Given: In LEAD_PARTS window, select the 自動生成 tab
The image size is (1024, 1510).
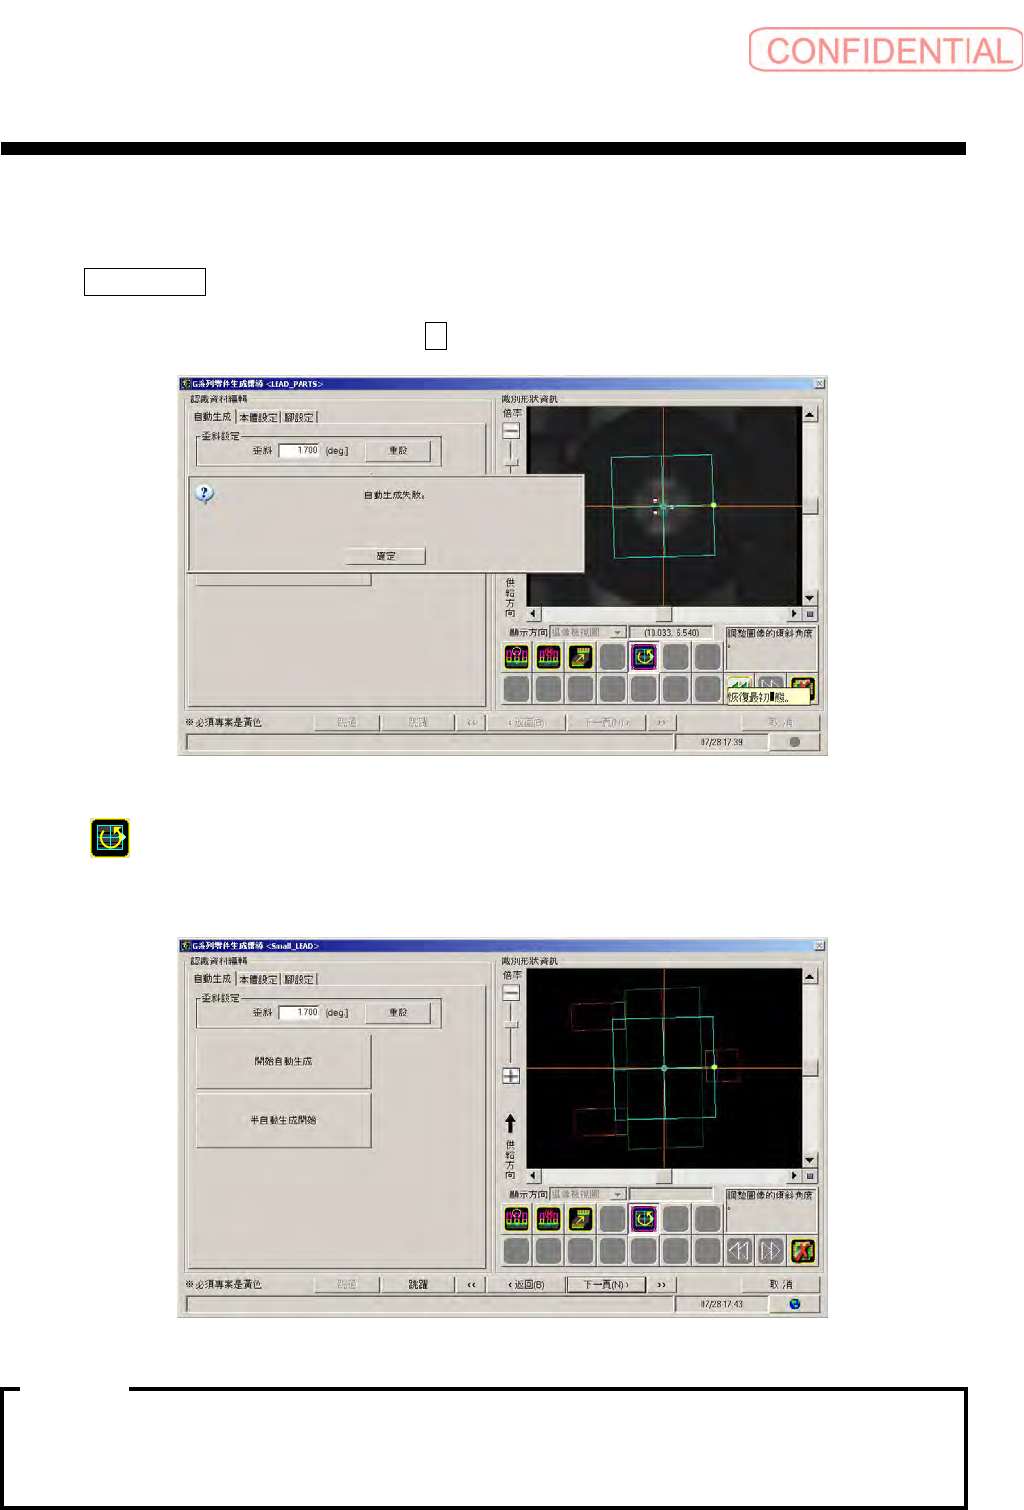Looking at the screenshot, I should [x=212, y=417].
